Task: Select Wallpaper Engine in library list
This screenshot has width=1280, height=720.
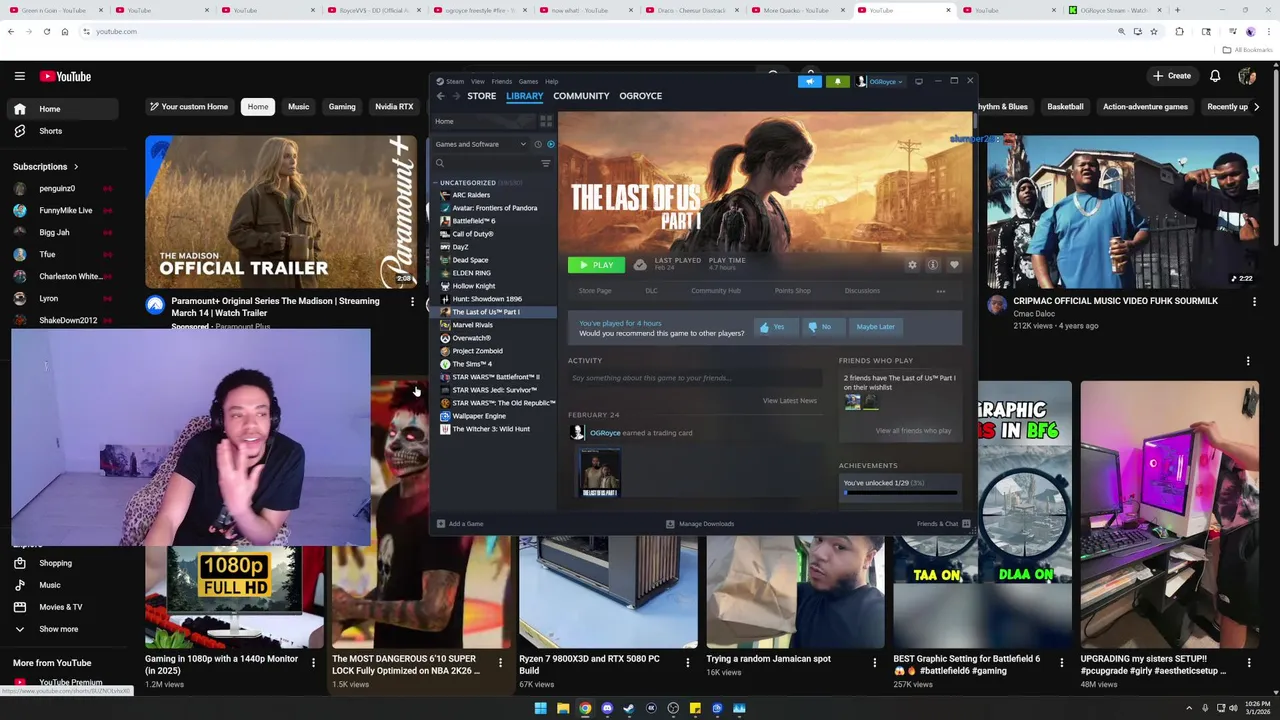Action: [479, 416]
